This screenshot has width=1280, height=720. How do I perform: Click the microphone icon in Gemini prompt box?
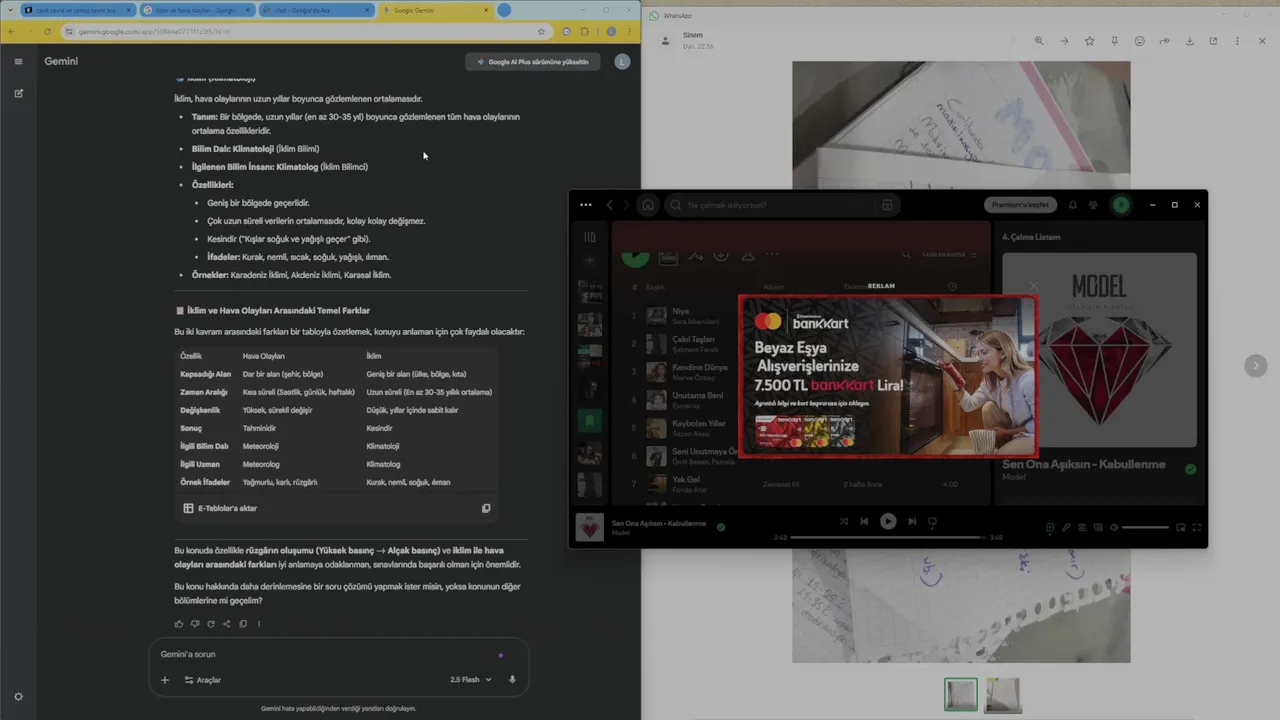[512, 680]
